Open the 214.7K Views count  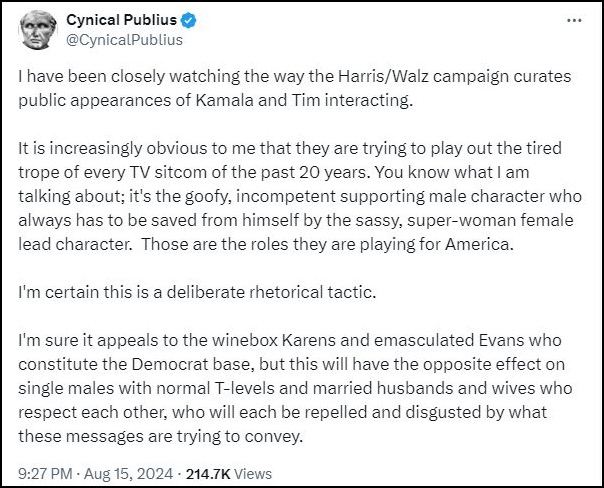[229, 473]
